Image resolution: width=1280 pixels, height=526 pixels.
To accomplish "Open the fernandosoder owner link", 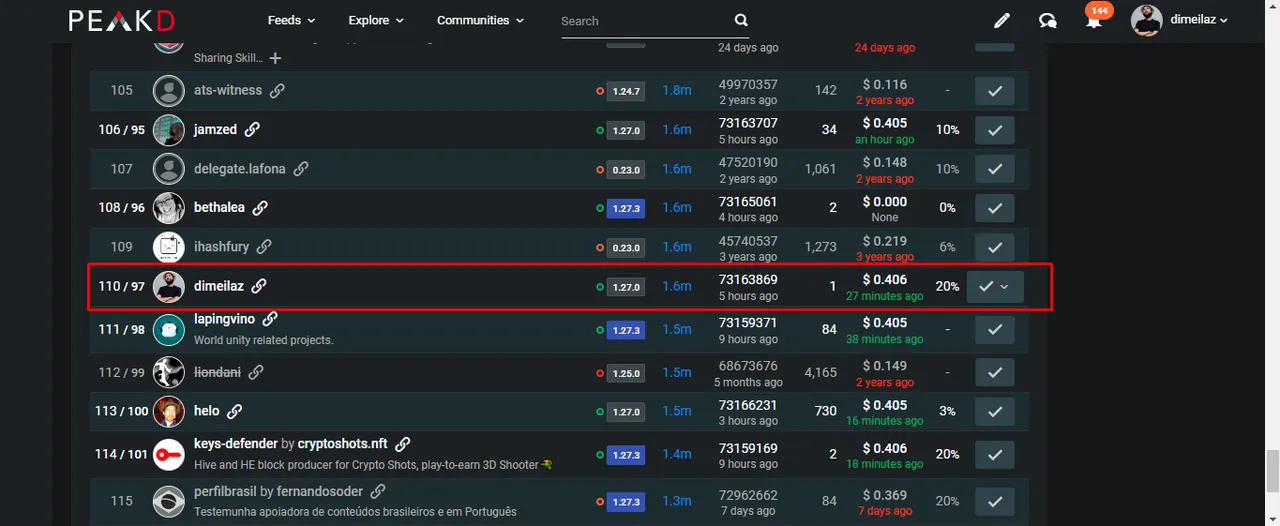I will 320,492.
